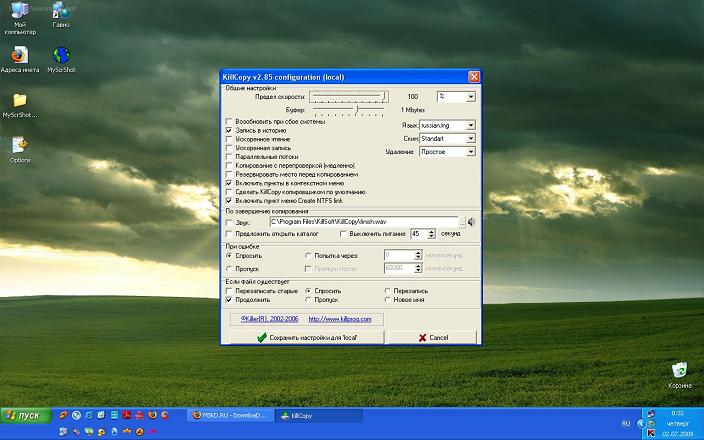Switch to the KillCopy taskbar button
This screenshot has width=704, height=440.
pos(319,416)
